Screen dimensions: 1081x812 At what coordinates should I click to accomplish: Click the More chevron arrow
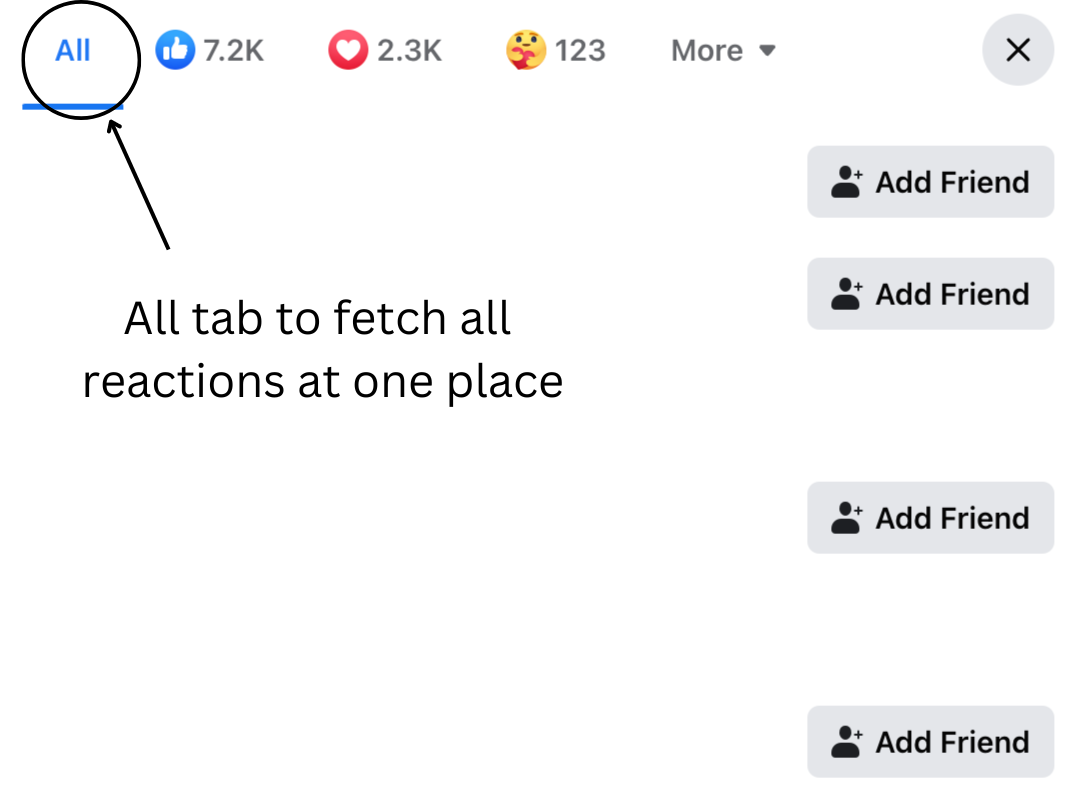pos(767,50)
